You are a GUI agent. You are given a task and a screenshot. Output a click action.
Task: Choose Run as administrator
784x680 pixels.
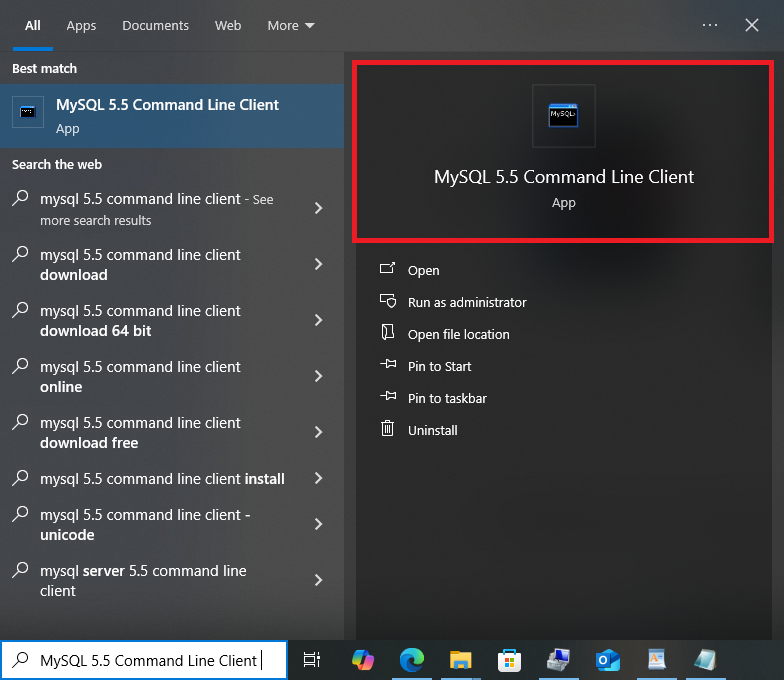pyautogui.click(x=467, y=302)
